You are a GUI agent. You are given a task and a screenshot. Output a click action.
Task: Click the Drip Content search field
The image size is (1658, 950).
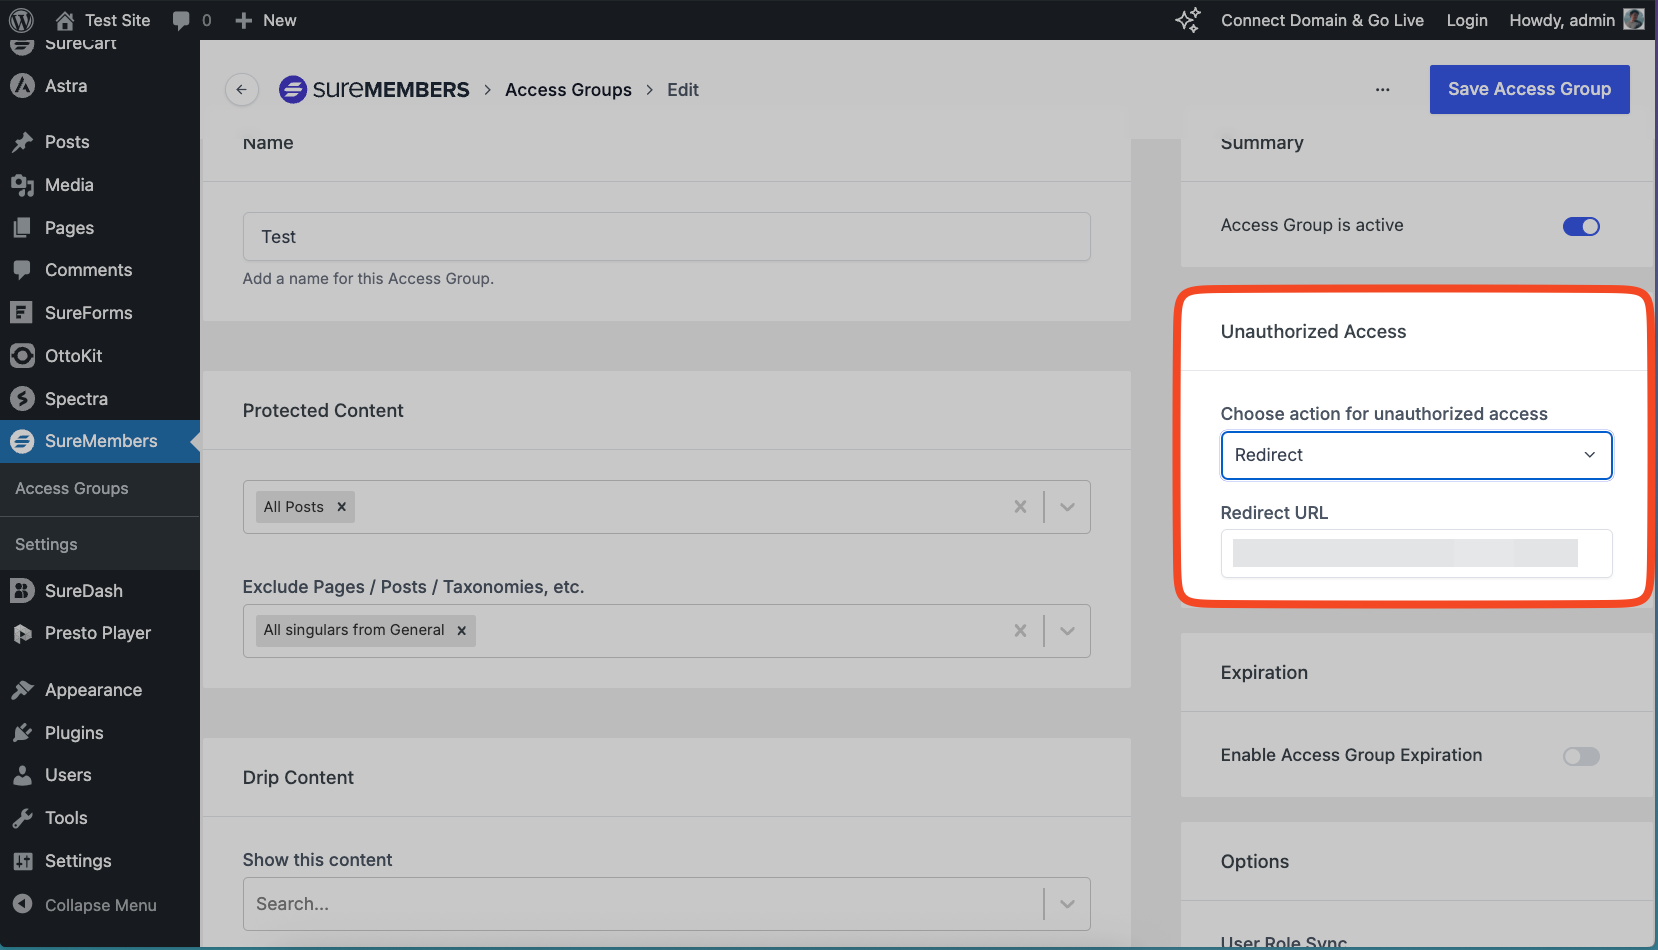click(x=666, y=904)
